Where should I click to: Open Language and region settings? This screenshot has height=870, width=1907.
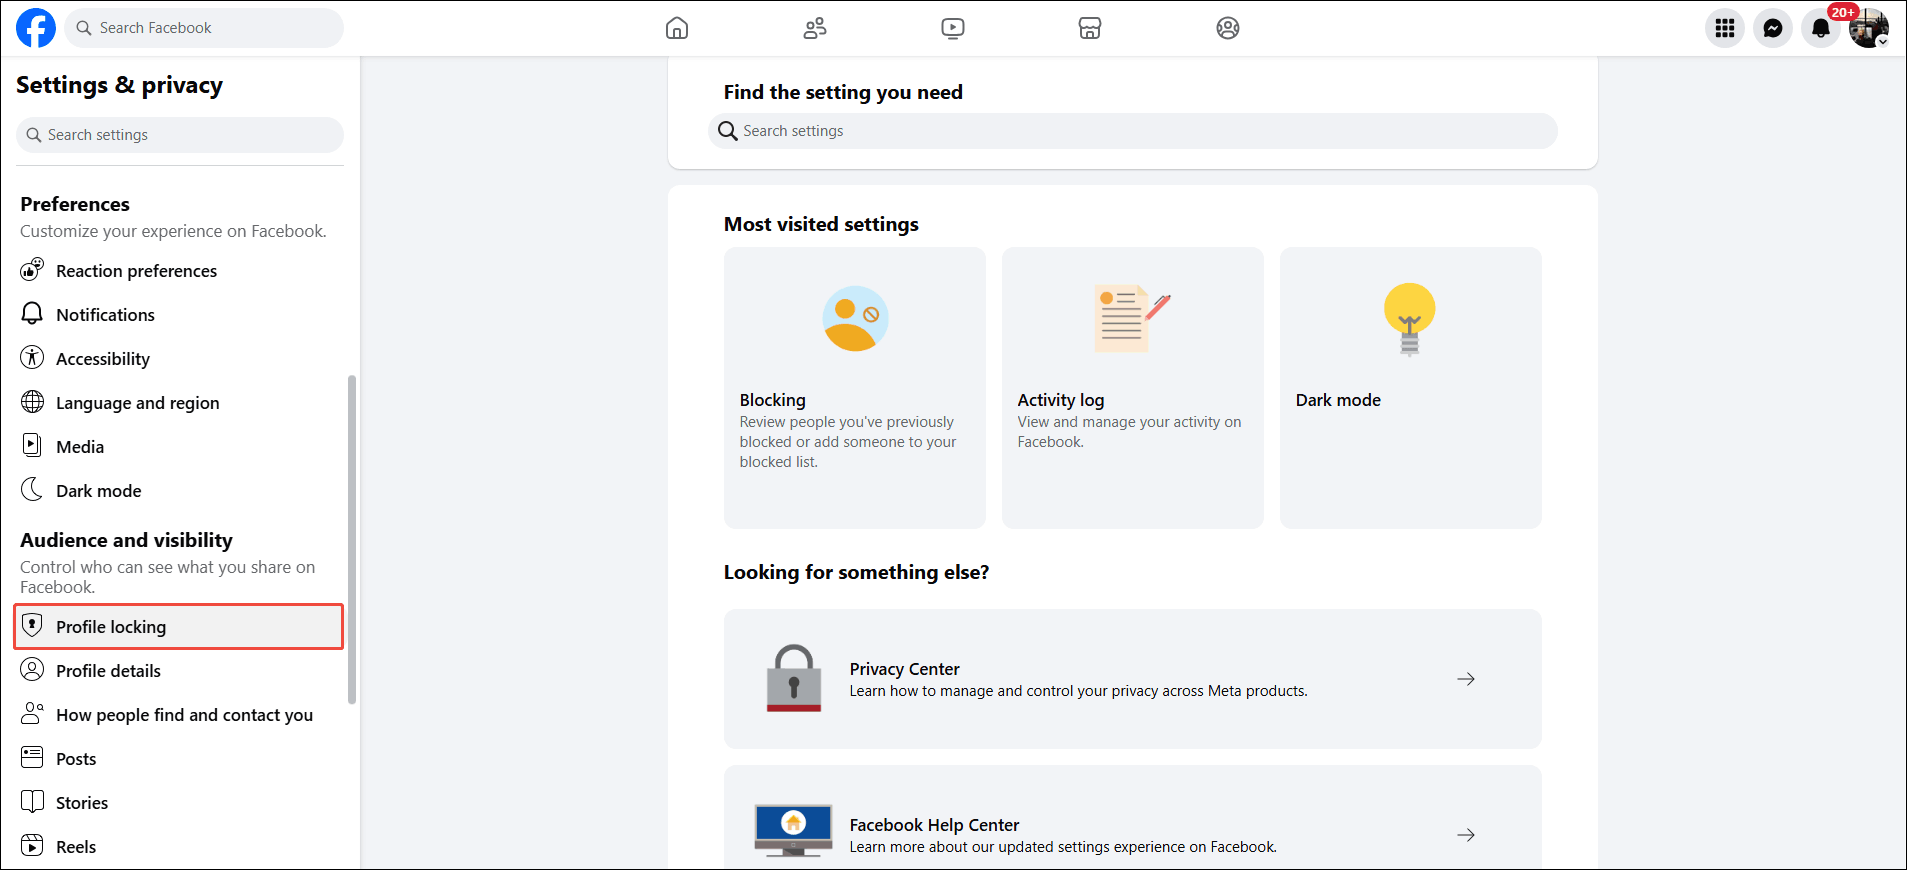180,403
